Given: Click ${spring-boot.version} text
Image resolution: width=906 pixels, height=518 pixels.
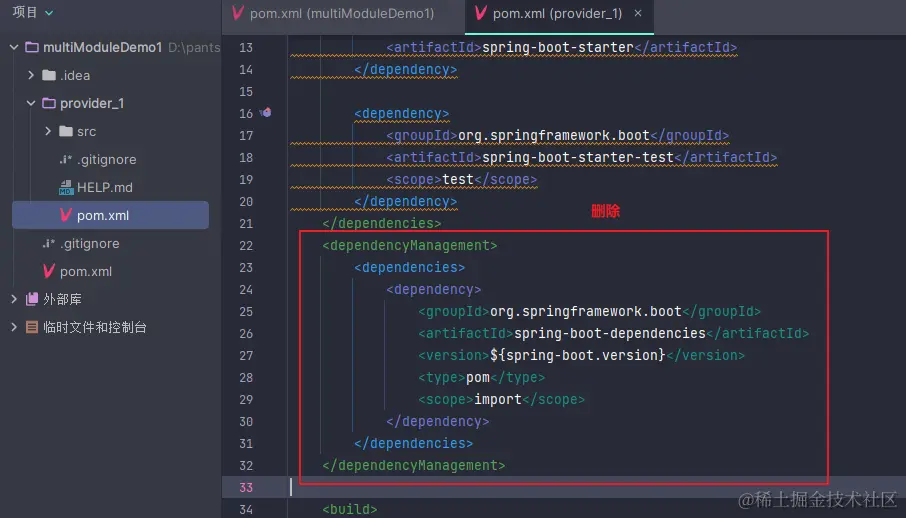Looking at the screenshot, I should tap(578, 355).
